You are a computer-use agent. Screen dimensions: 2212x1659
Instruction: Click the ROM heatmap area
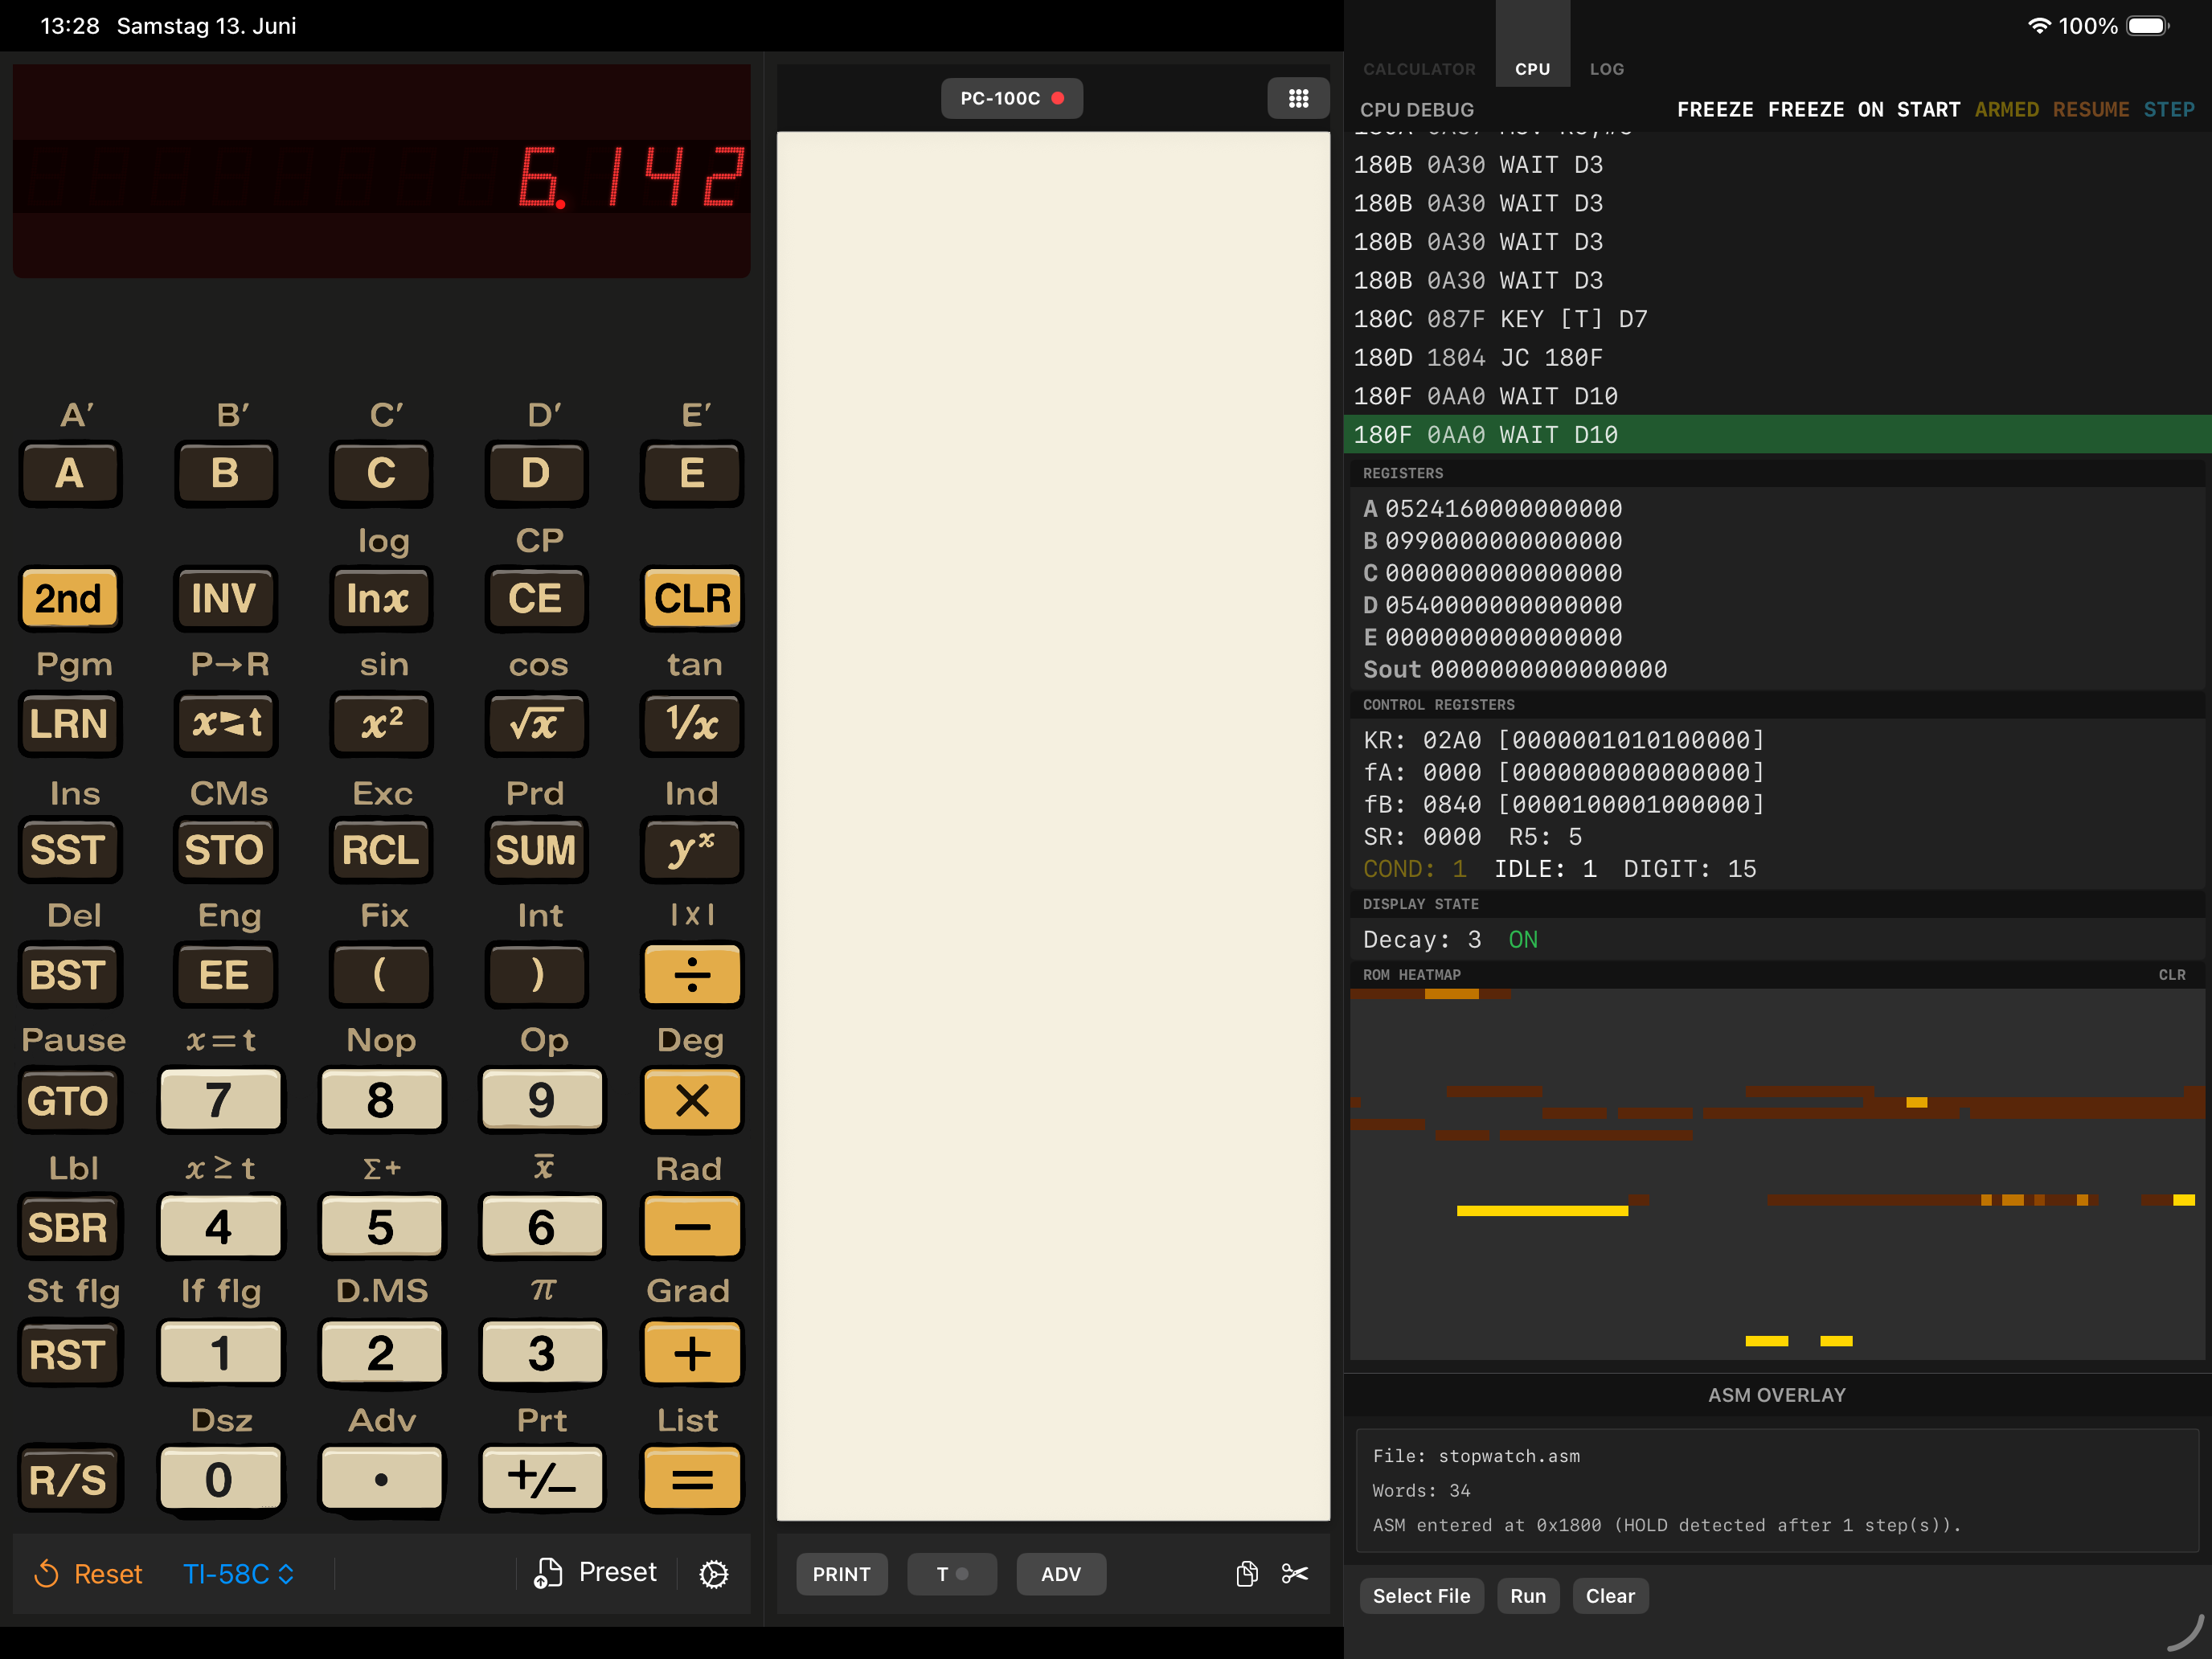click(x=1777, y=1174)
